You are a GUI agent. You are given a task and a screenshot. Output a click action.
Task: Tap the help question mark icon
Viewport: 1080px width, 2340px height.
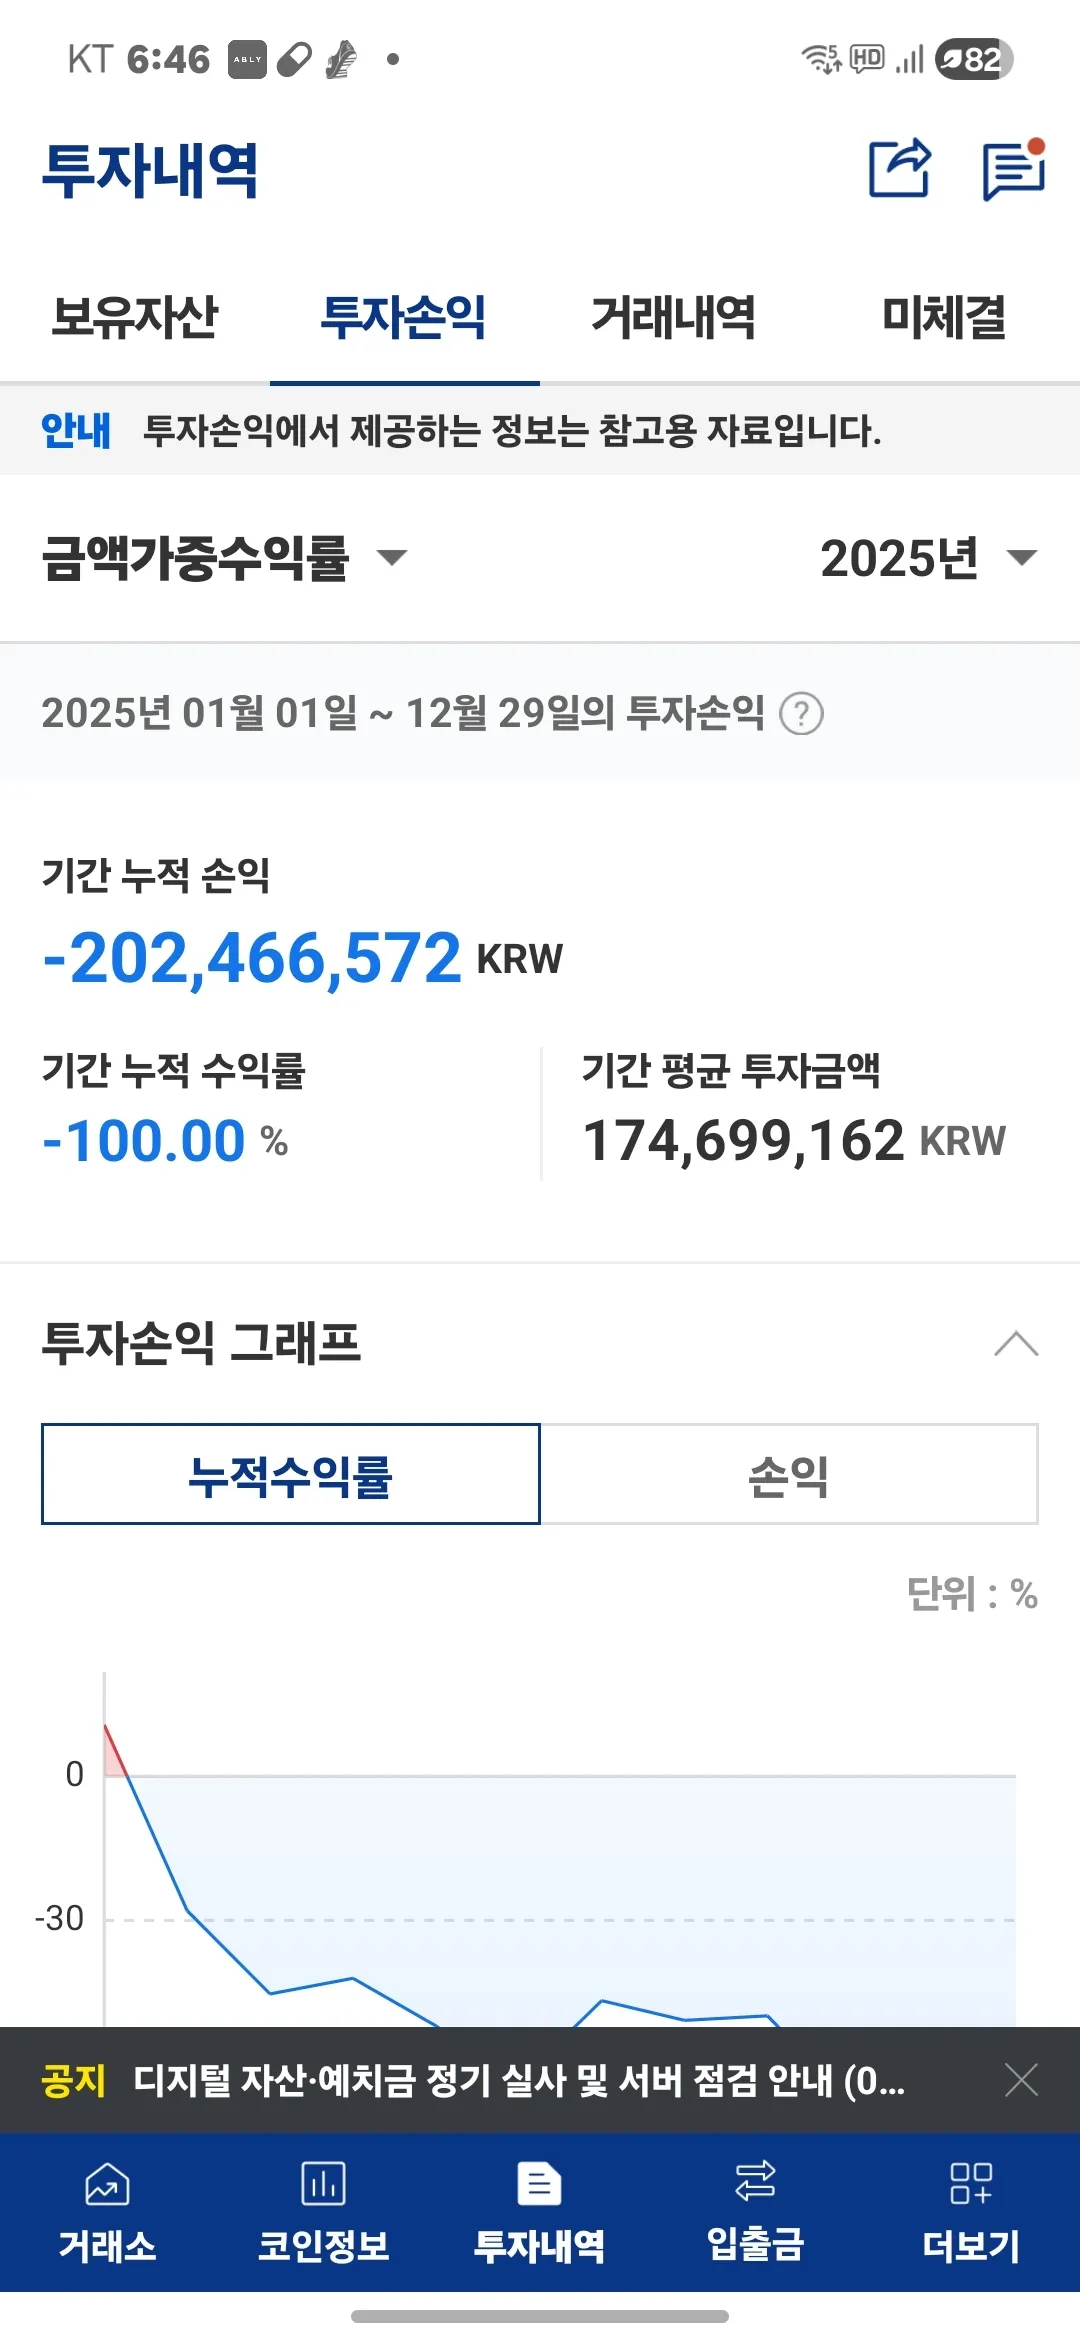coord(801,714)
